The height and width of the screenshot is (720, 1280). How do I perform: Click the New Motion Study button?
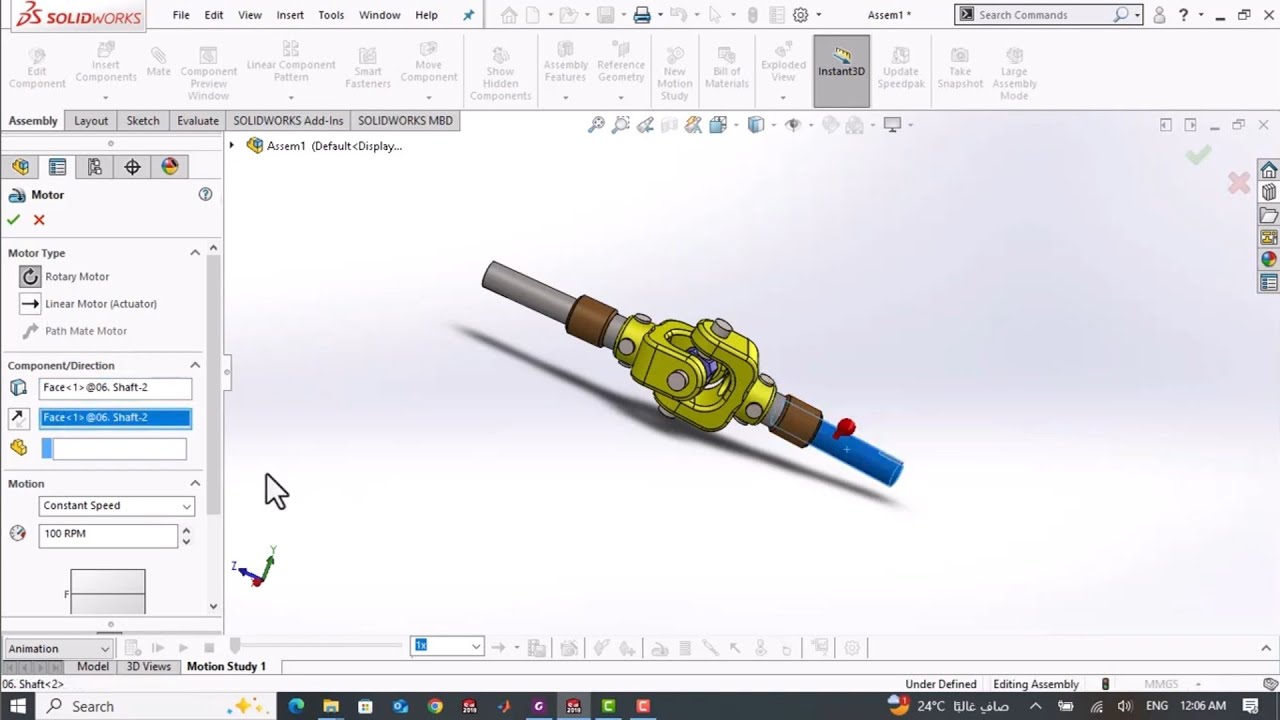point(675,71)
